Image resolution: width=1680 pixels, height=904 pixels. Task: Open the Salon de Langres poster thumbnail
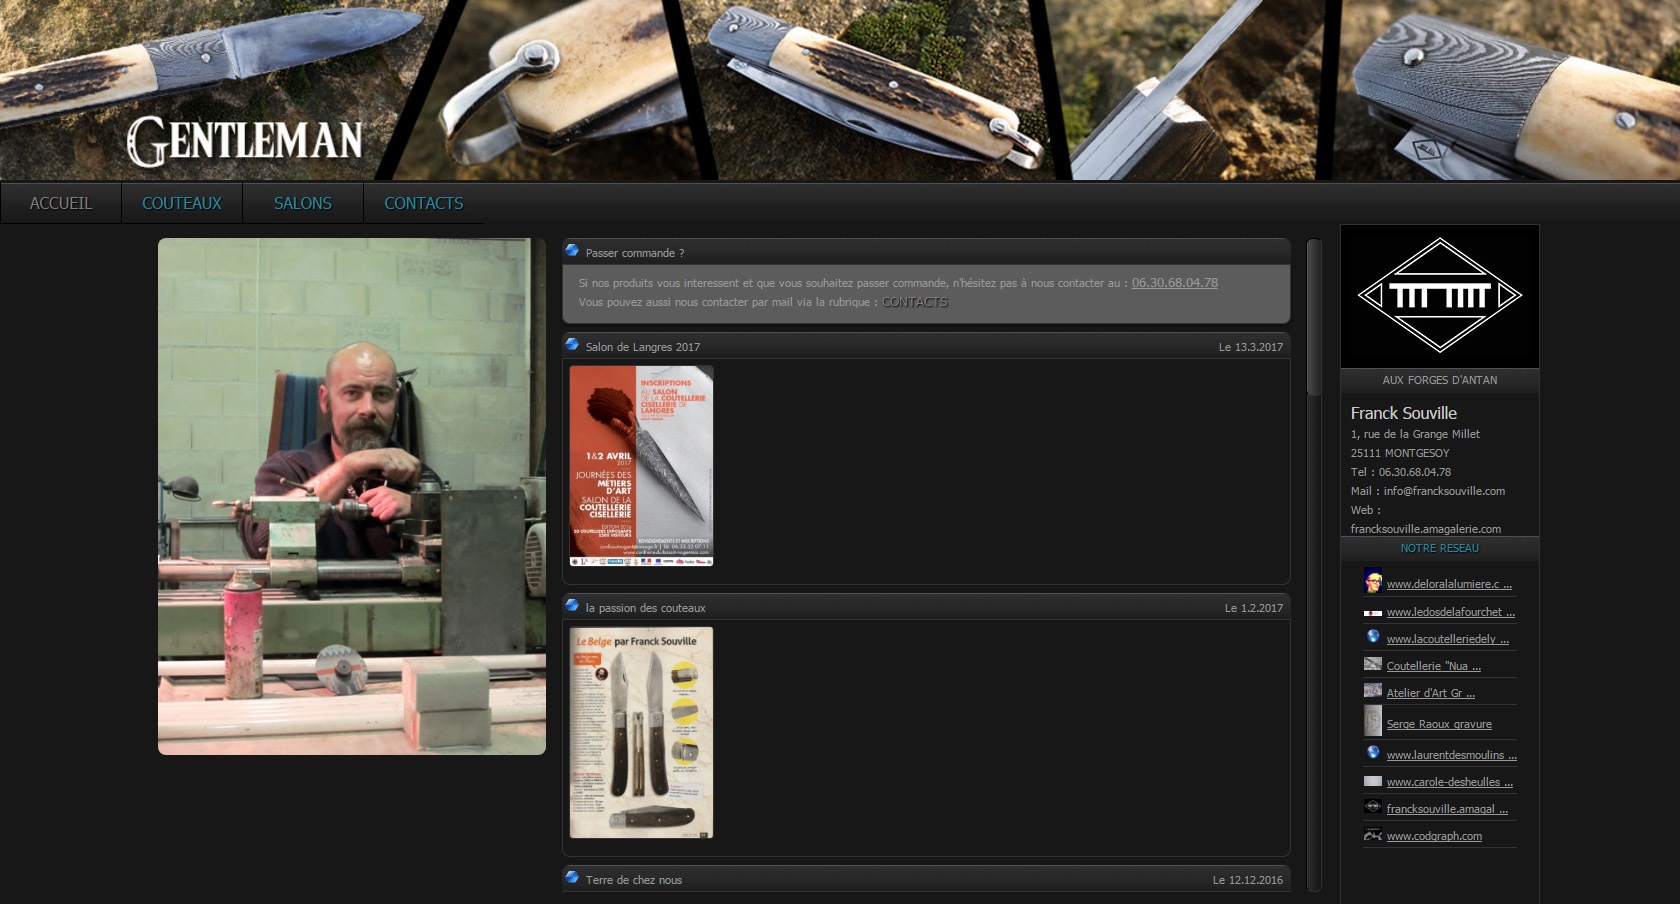[641, 466]
